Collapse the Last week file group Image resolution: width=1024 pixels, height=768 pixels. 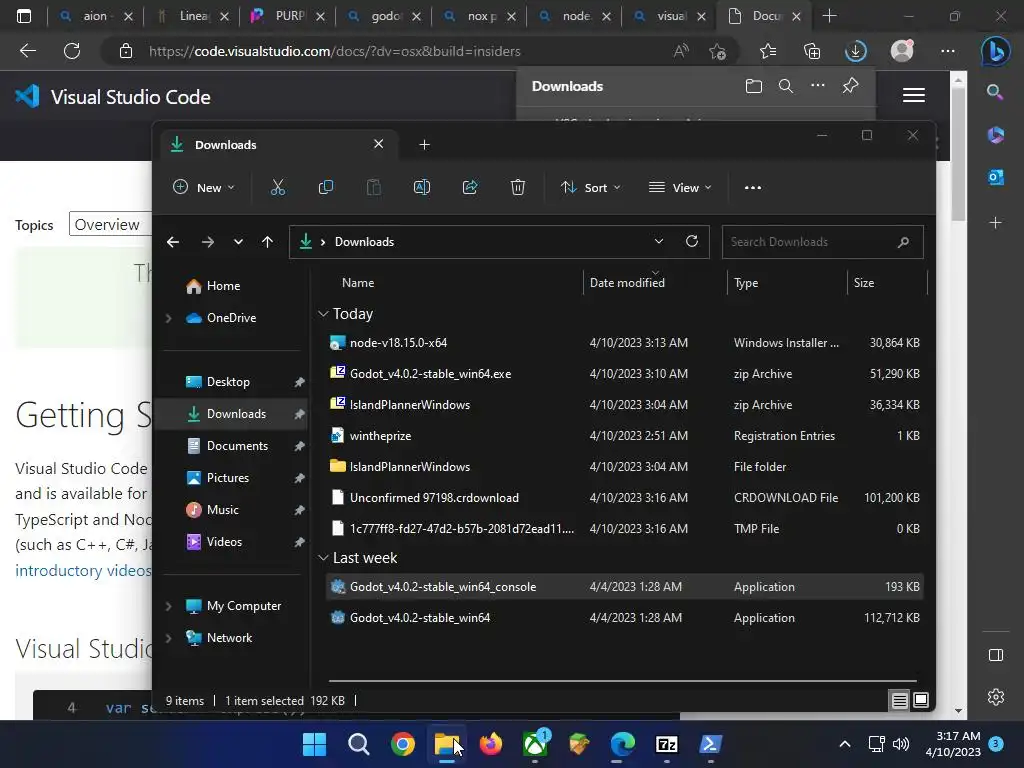pos(323,558)
